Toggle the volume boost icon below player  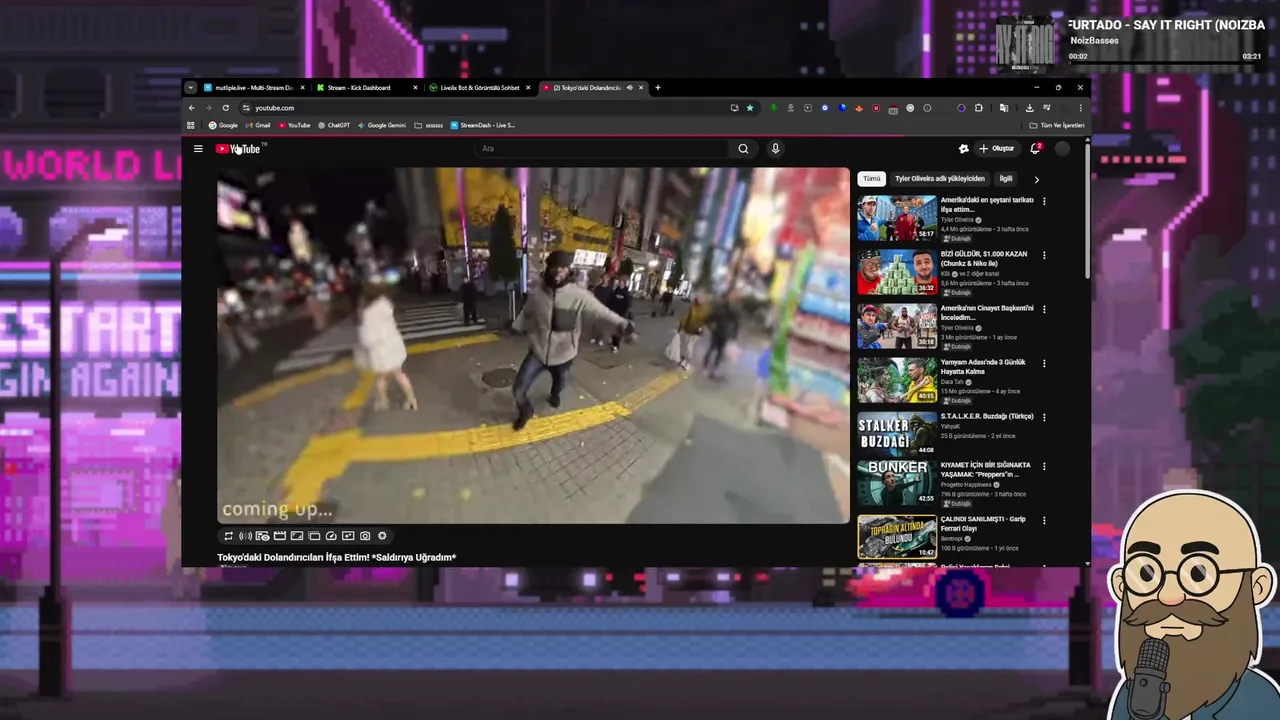245,536
